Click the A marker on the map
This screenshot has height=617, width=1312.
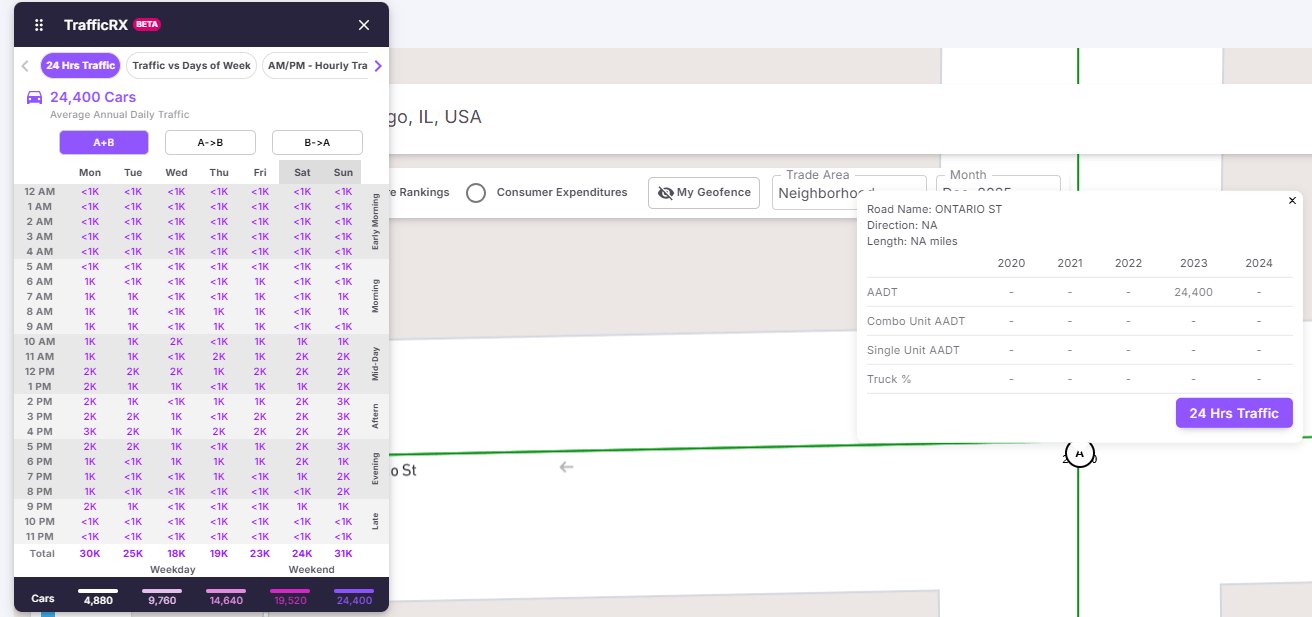1079,453
